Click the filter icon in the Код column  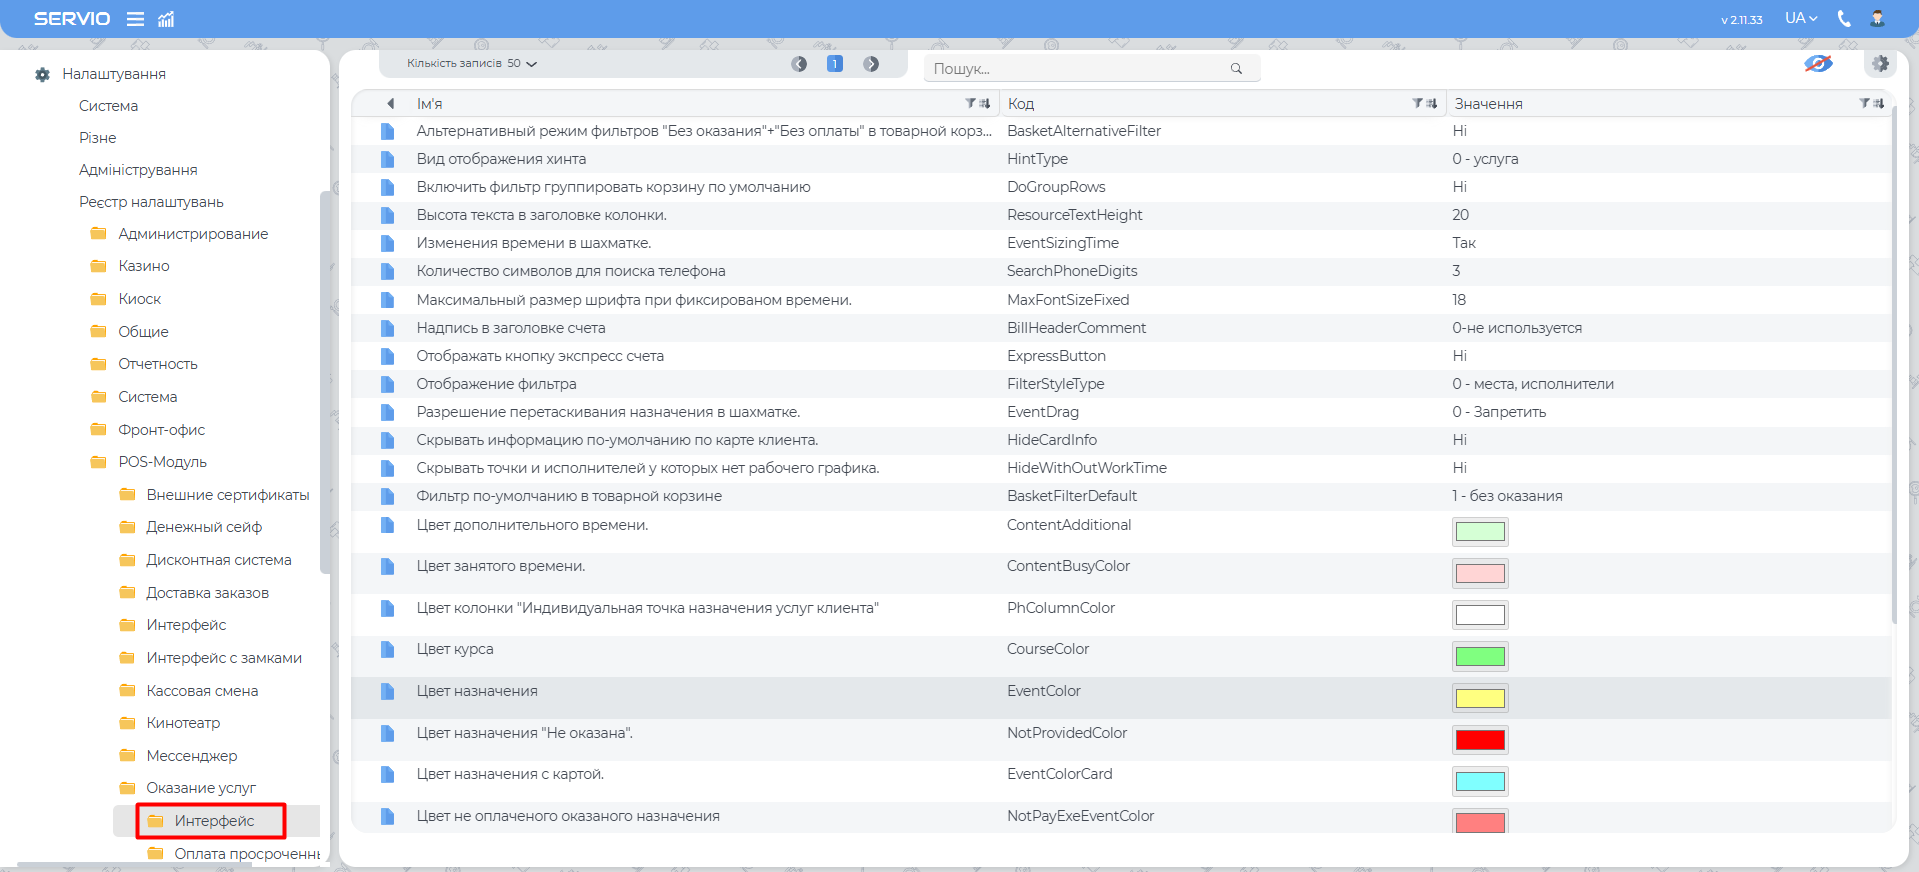tap(1417, 103)
